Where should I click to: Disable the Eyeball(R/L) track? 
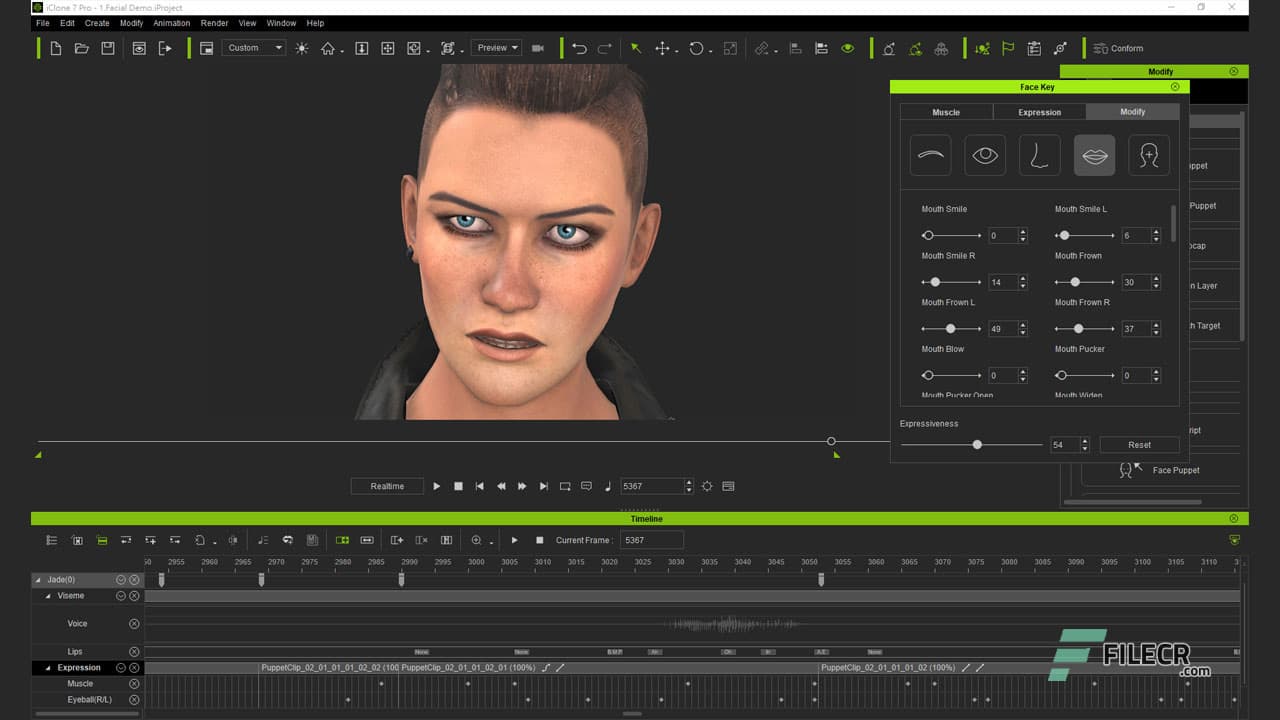pos(135,699)
